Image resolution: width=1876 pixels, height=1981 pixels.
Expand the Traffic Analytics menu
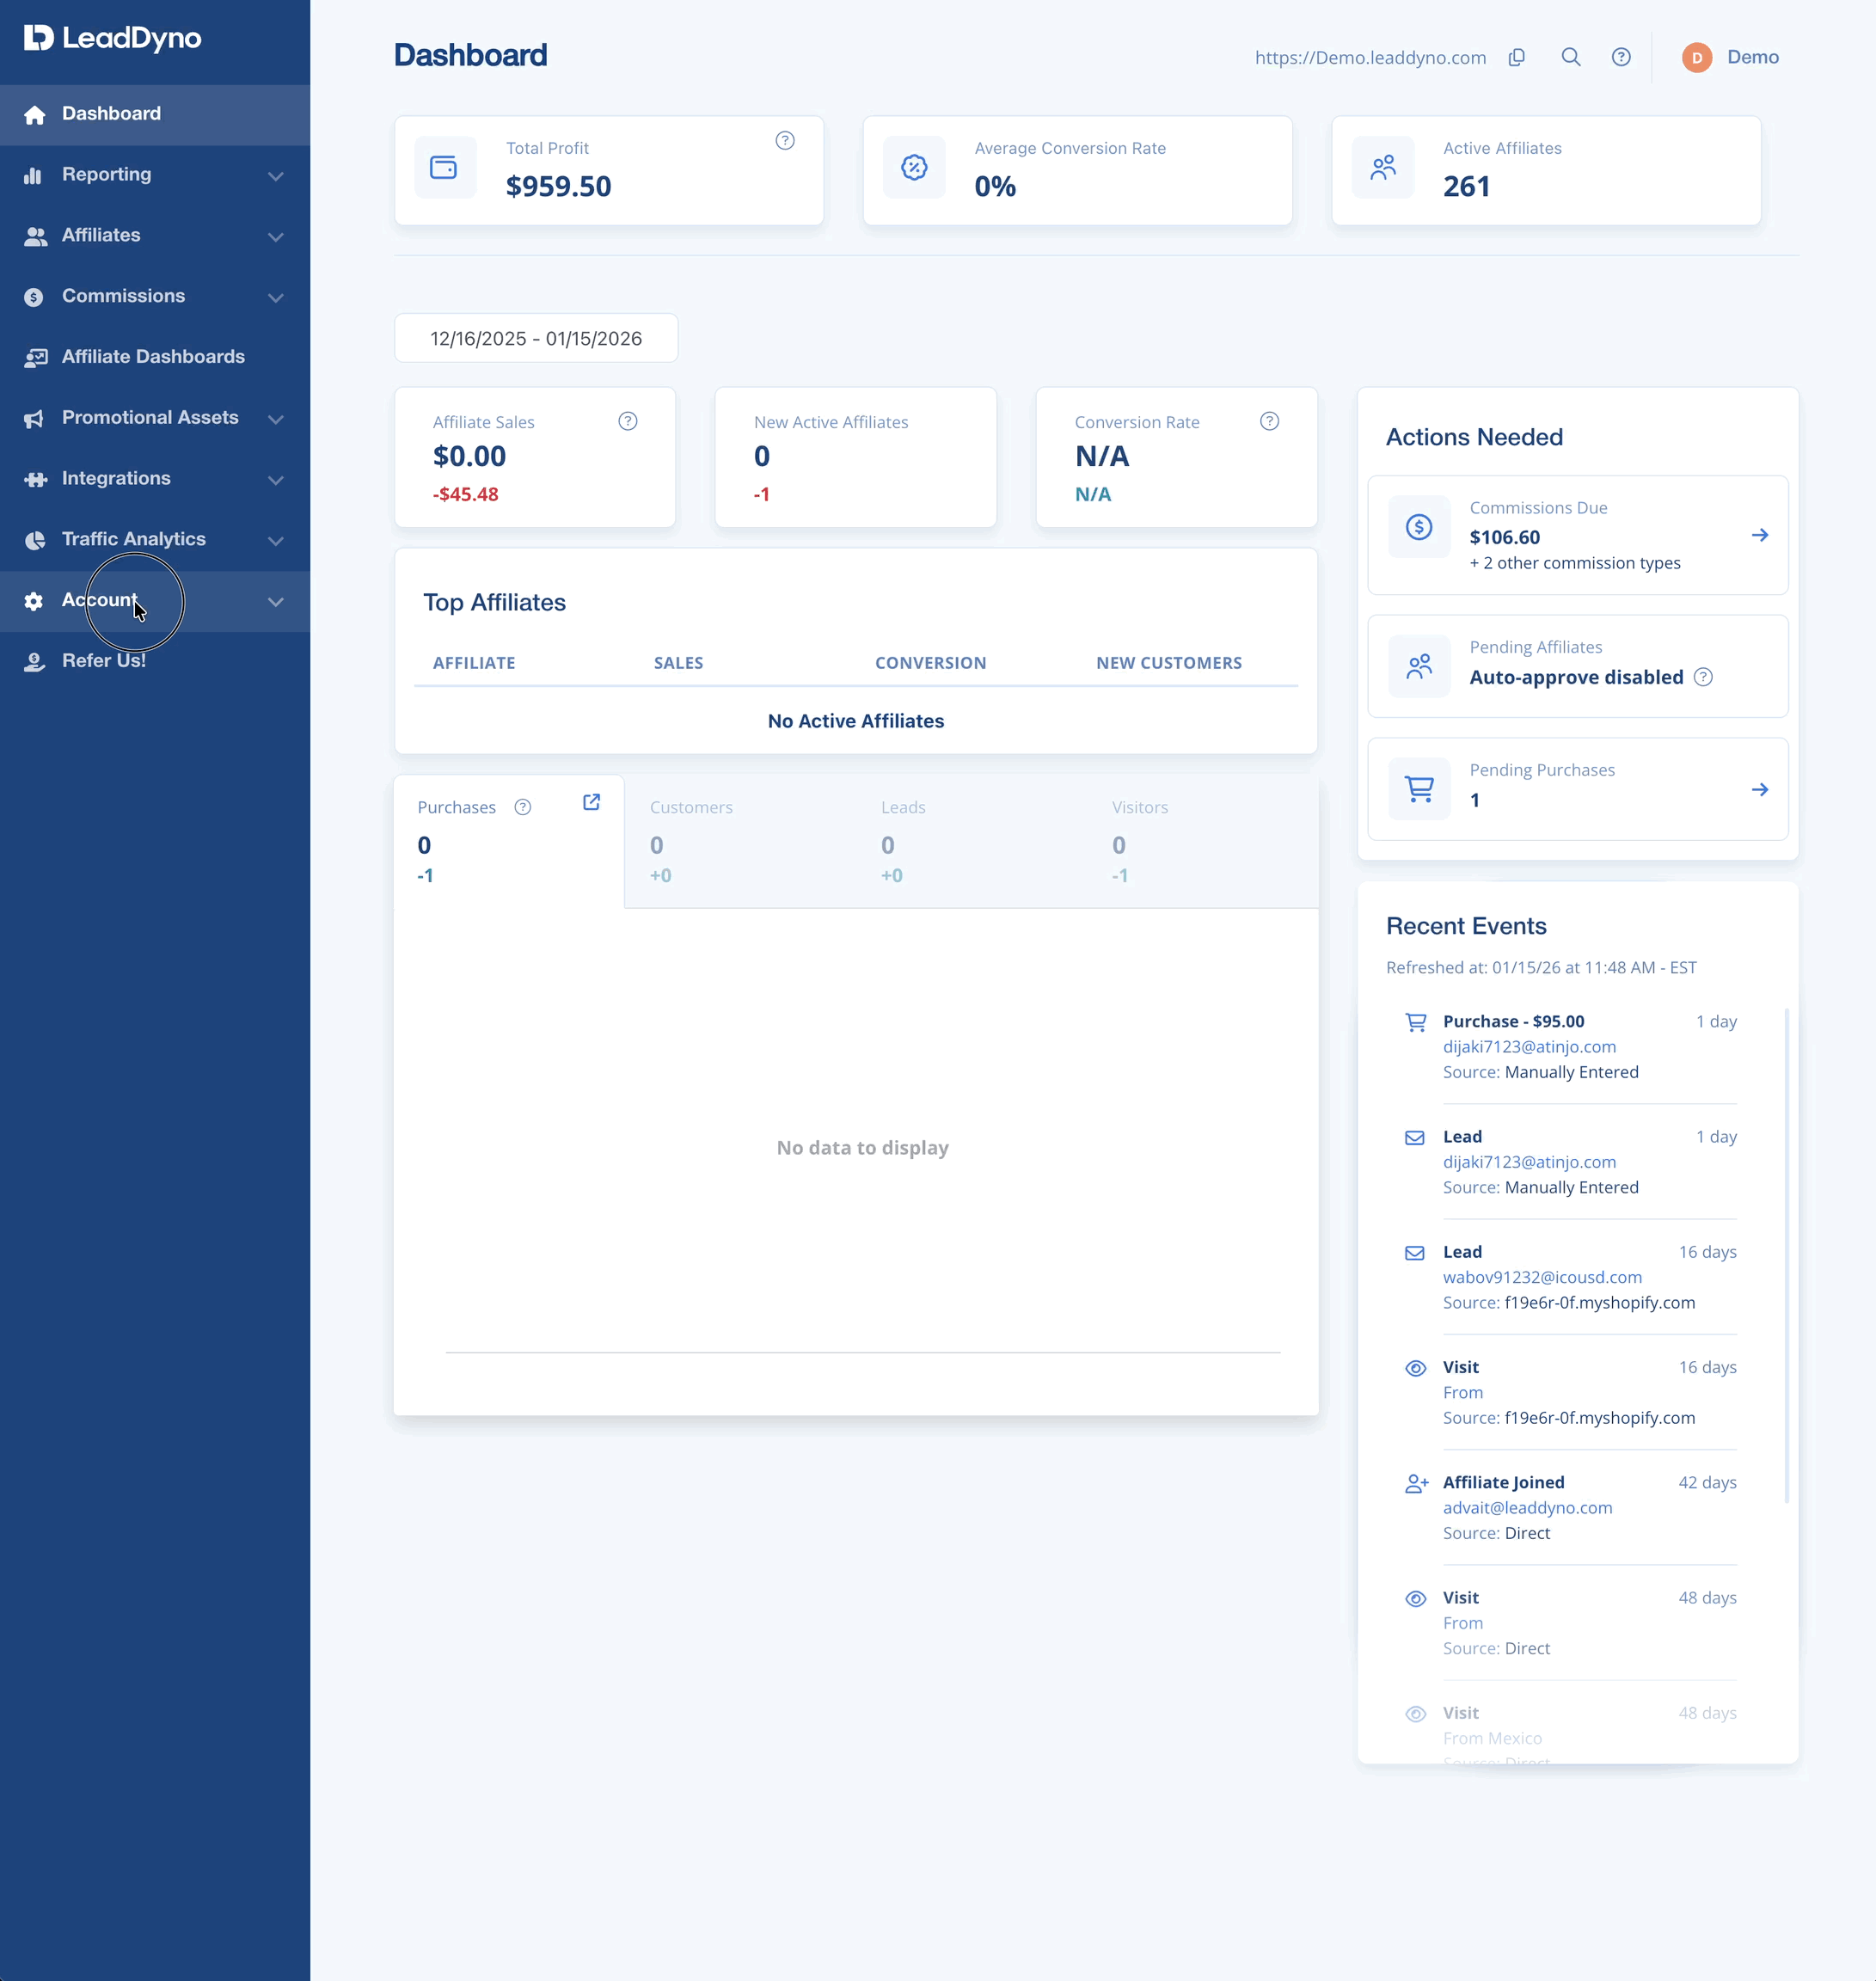click(x=155, y=539)
